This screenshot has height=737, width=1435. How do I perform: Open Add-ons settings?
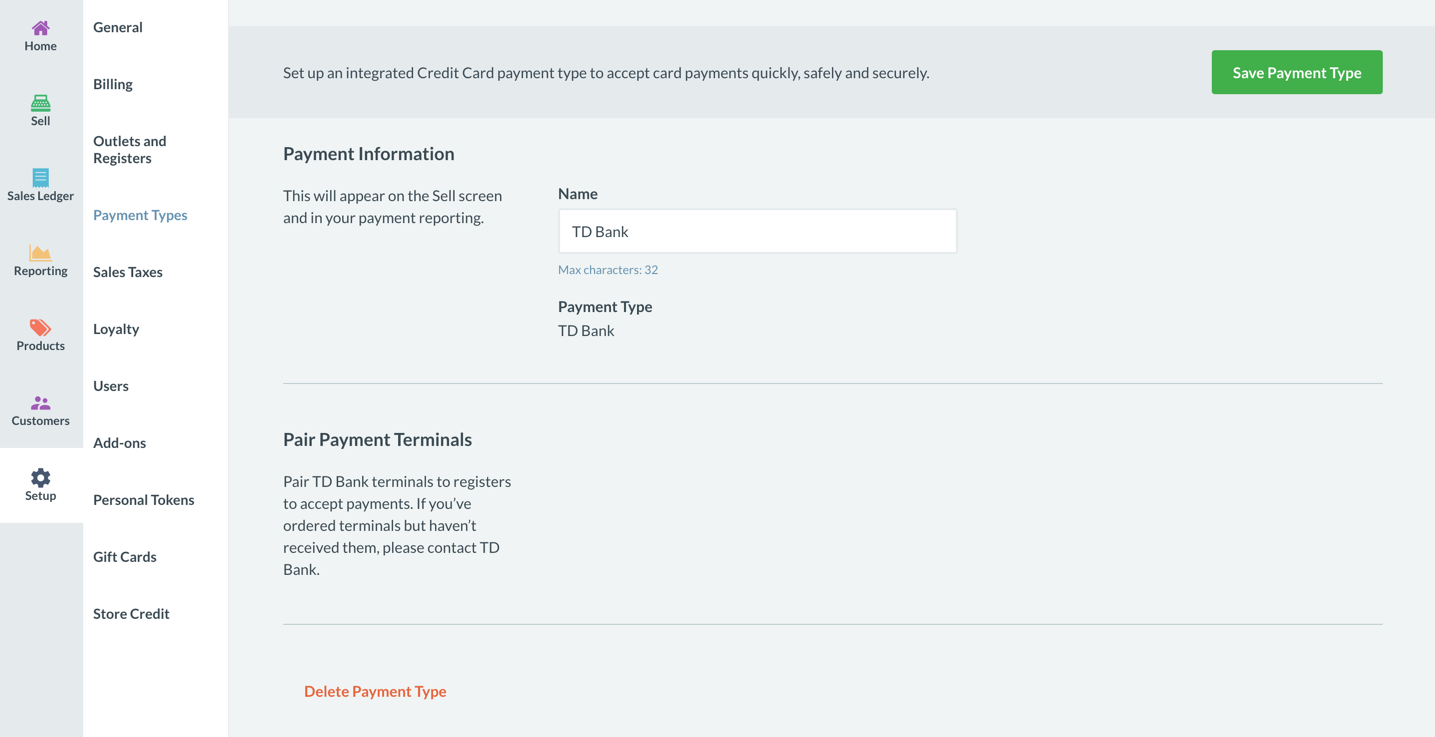pos(120,443)
